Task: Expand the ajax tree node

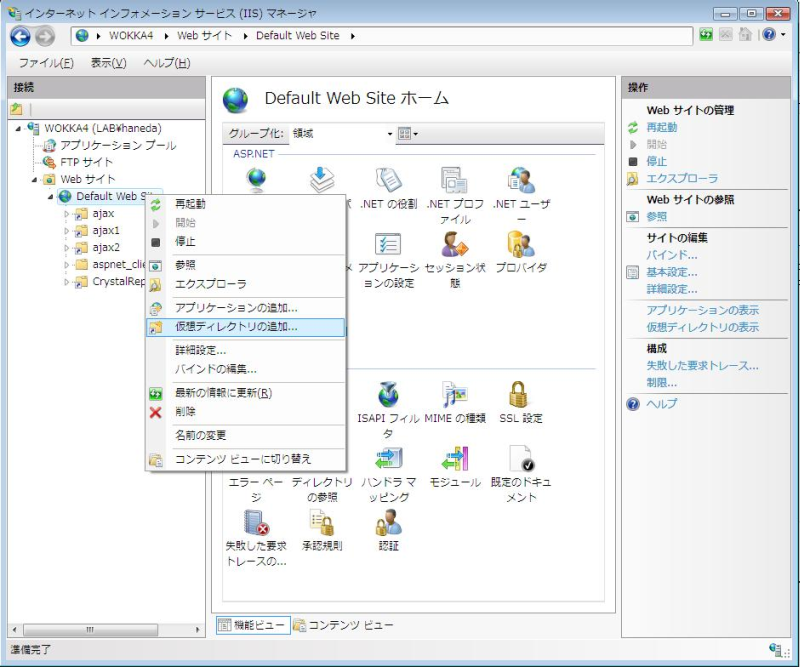Action: tap(66, 214)
